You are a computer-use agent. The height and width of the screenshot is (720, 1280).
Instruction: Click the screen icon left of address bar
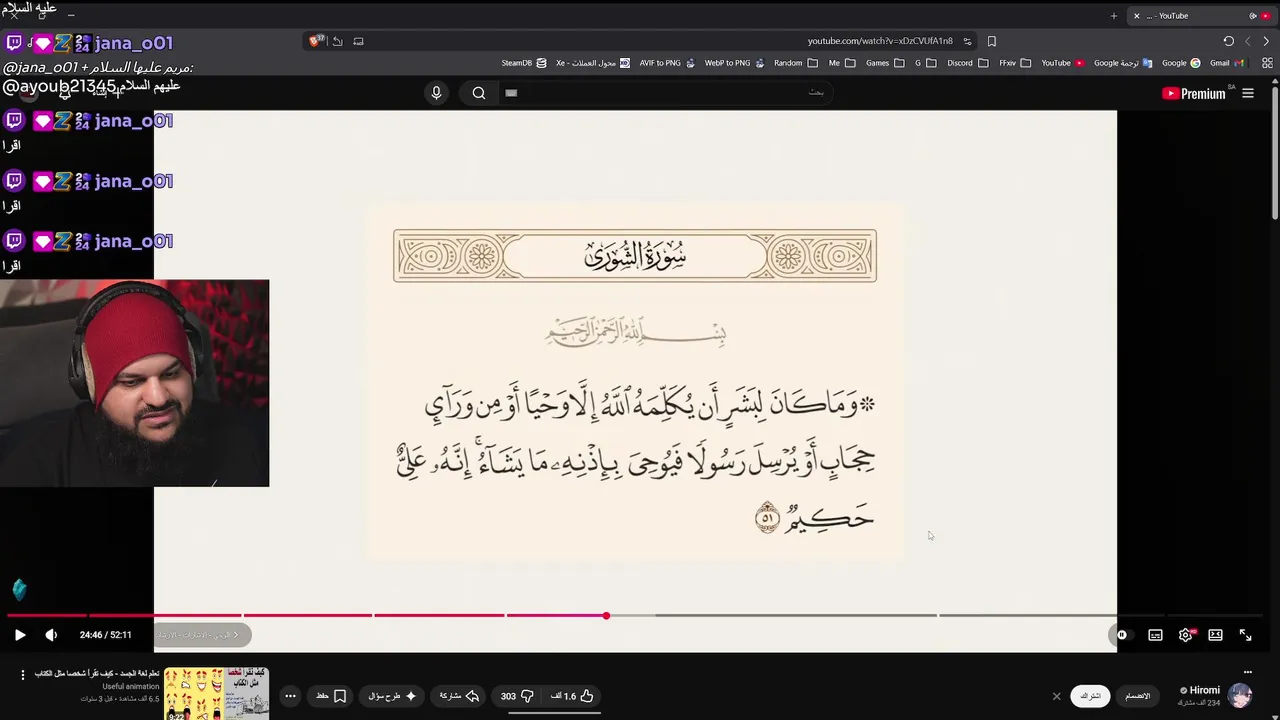pos(358,41)
